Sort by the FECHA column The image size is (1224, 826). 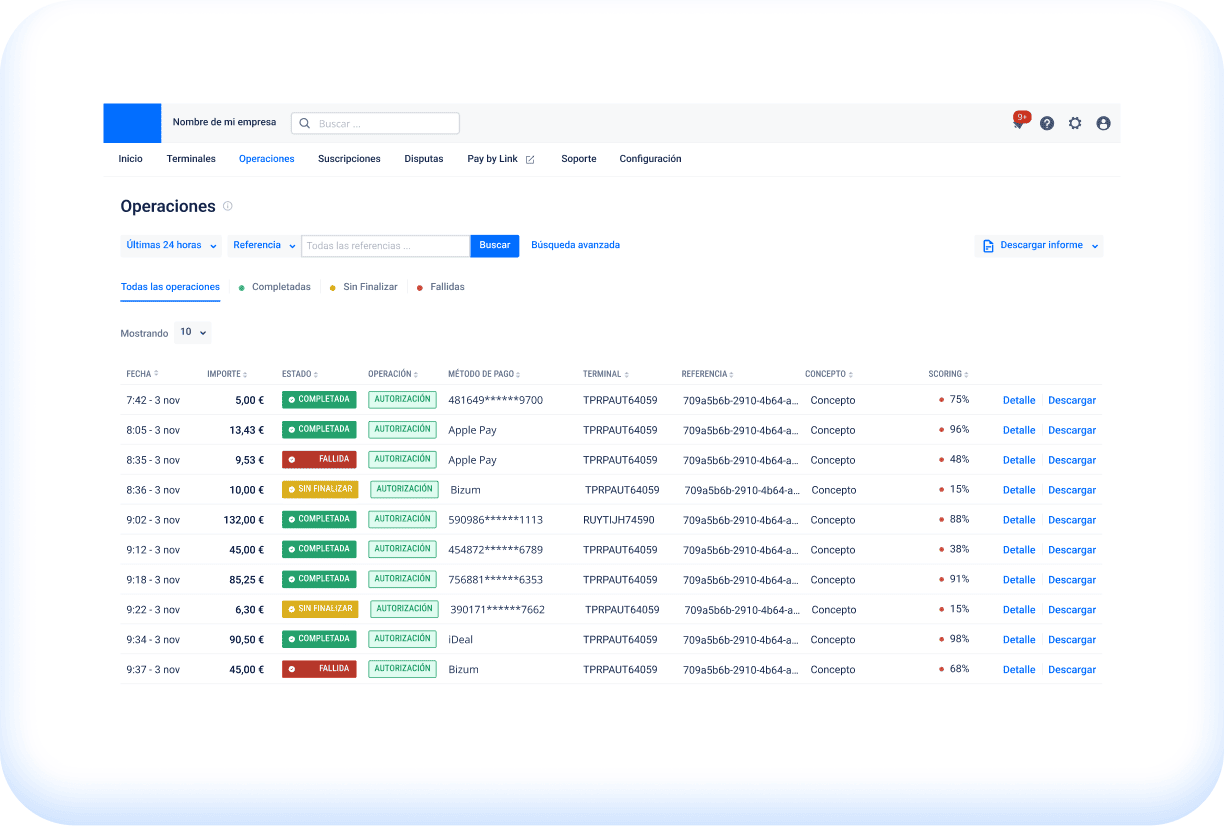[142, 374]
